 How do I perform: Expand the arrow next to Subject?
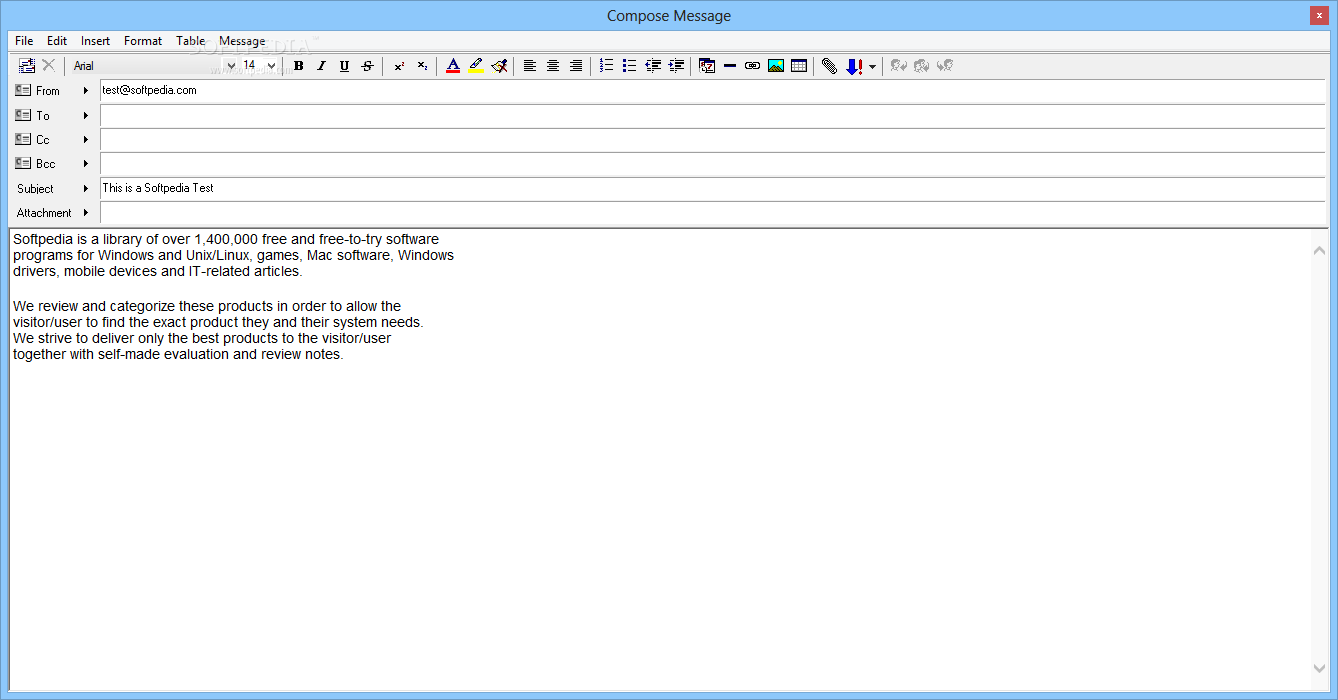click(x=86, y=188)
